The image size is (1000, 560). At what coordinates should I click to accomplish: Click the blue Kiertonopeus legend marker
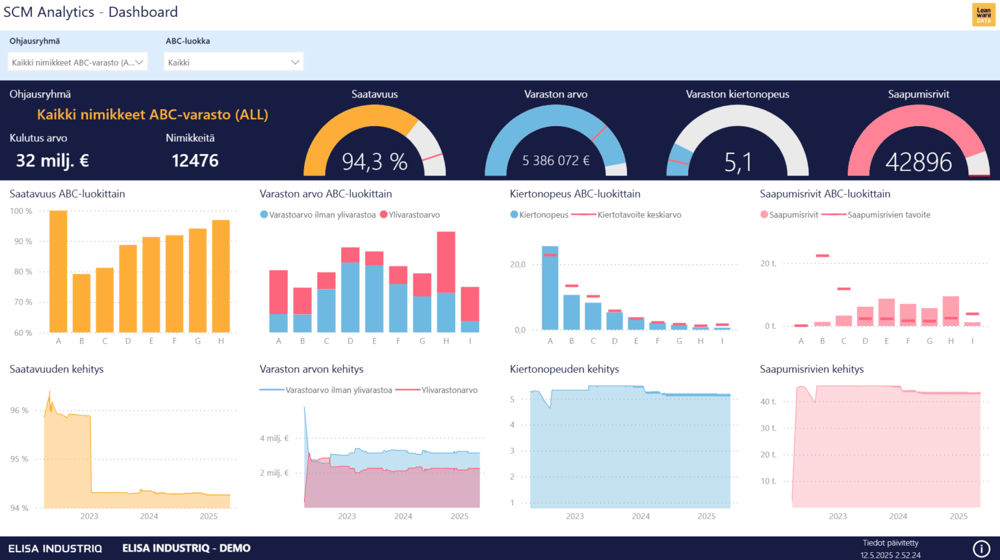click(x=514, y=215)
